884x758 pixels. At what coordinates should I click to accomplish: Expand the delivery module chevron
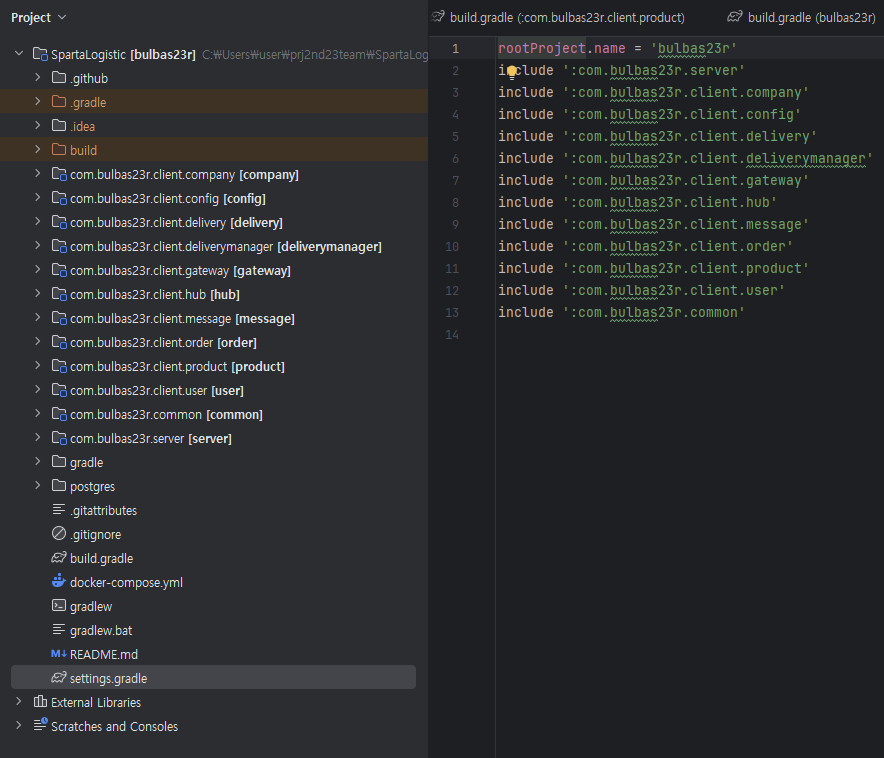[38, 221]
